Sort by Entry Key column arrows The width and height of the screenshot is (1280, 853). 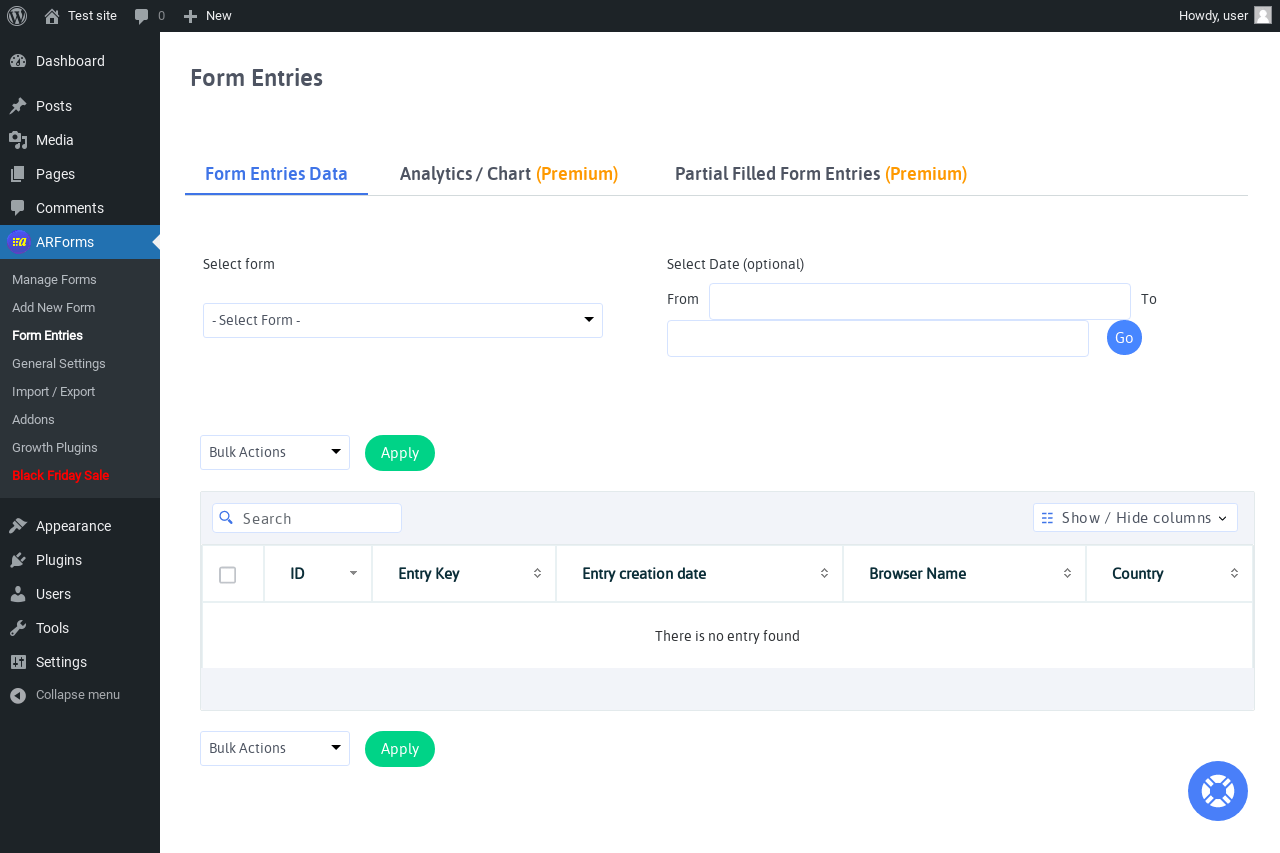tap(537, 573)
